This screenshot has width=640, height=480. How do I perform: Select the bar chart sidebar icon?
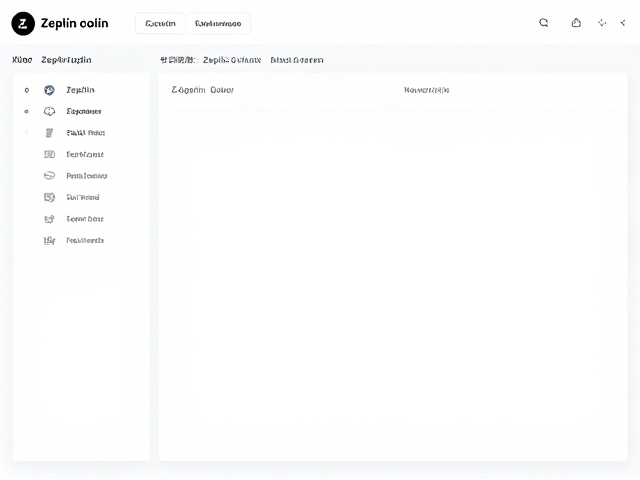click(49, 240)
